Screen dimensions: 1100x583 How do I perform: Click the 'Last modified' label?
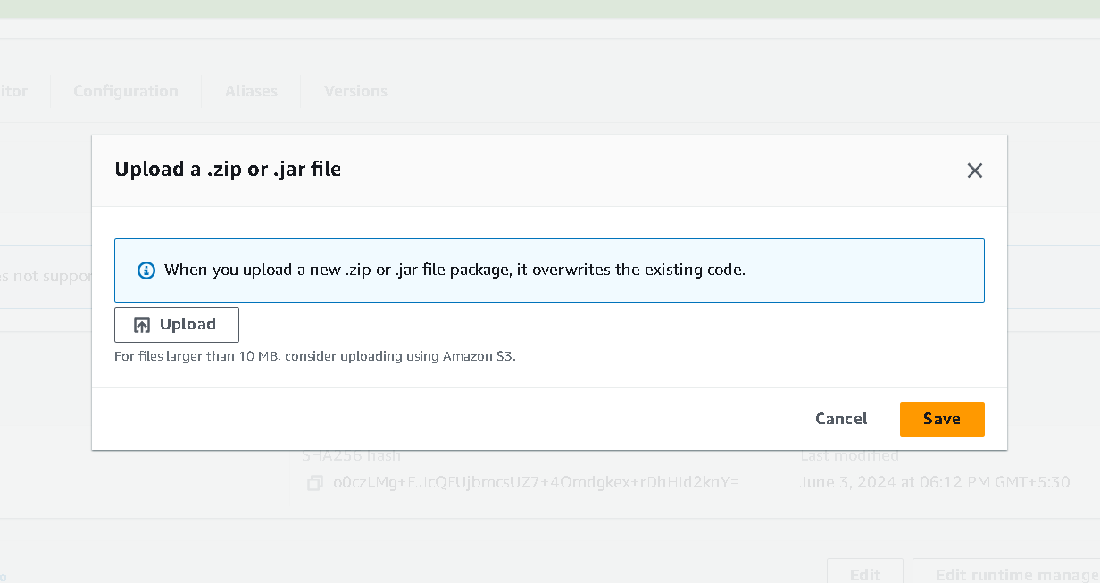pyautogui.click(x=849, y=456)
